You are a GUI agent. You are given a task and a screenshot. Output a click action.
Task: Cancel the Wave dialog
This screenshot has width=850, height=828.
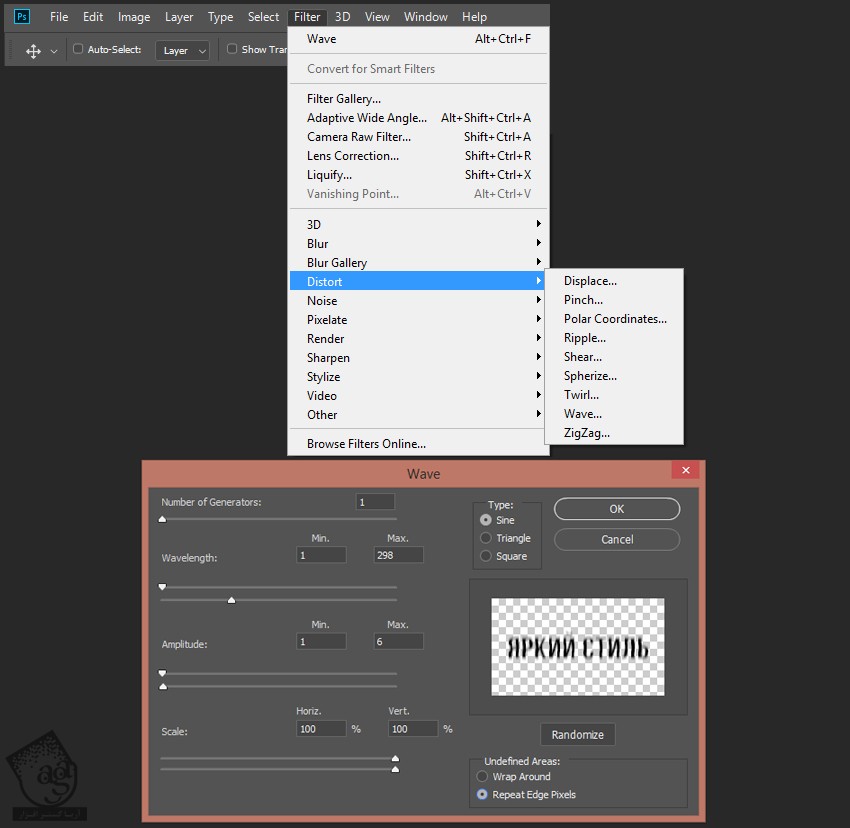click(x=616, y=539)
